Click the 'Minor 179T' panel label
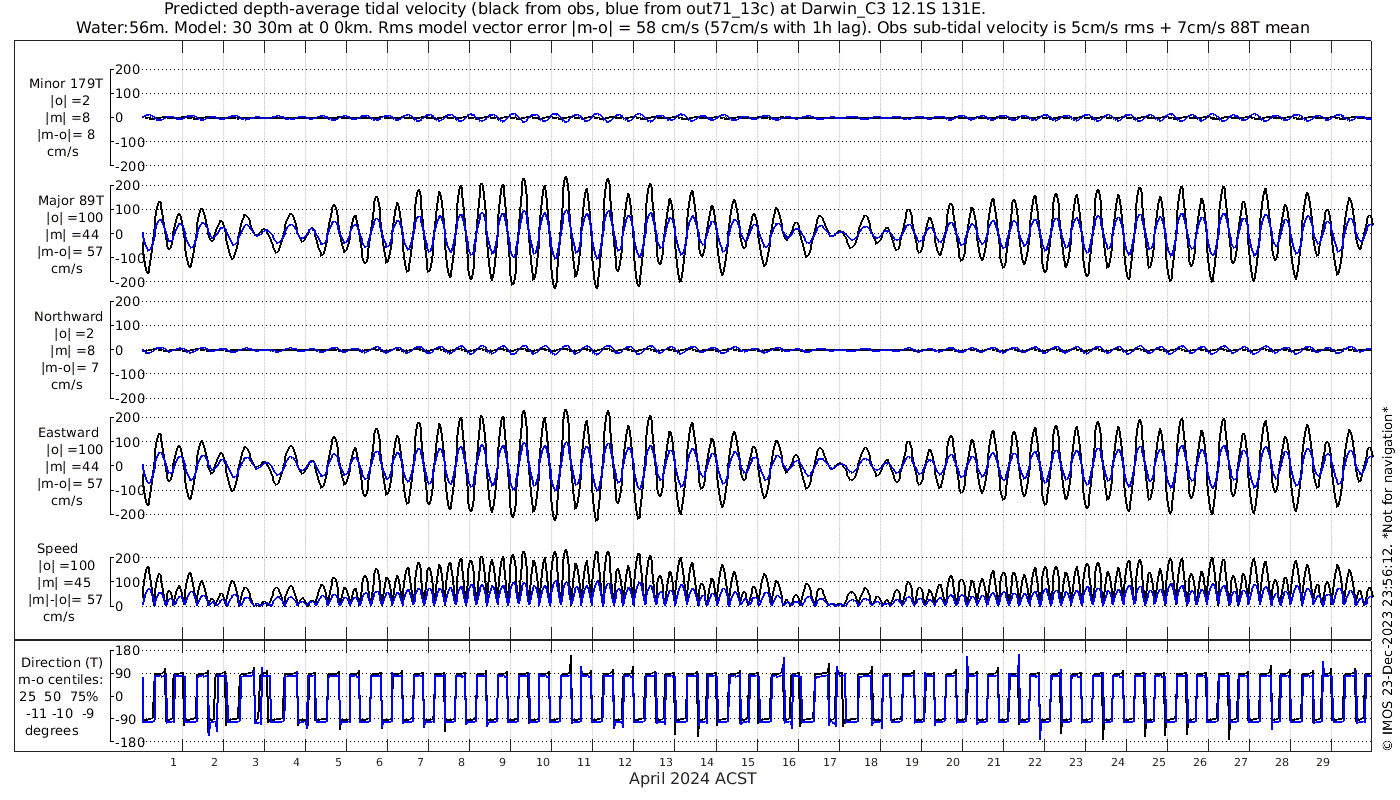The width and height of the screenshot is (1400, 800). coord(66,84)
